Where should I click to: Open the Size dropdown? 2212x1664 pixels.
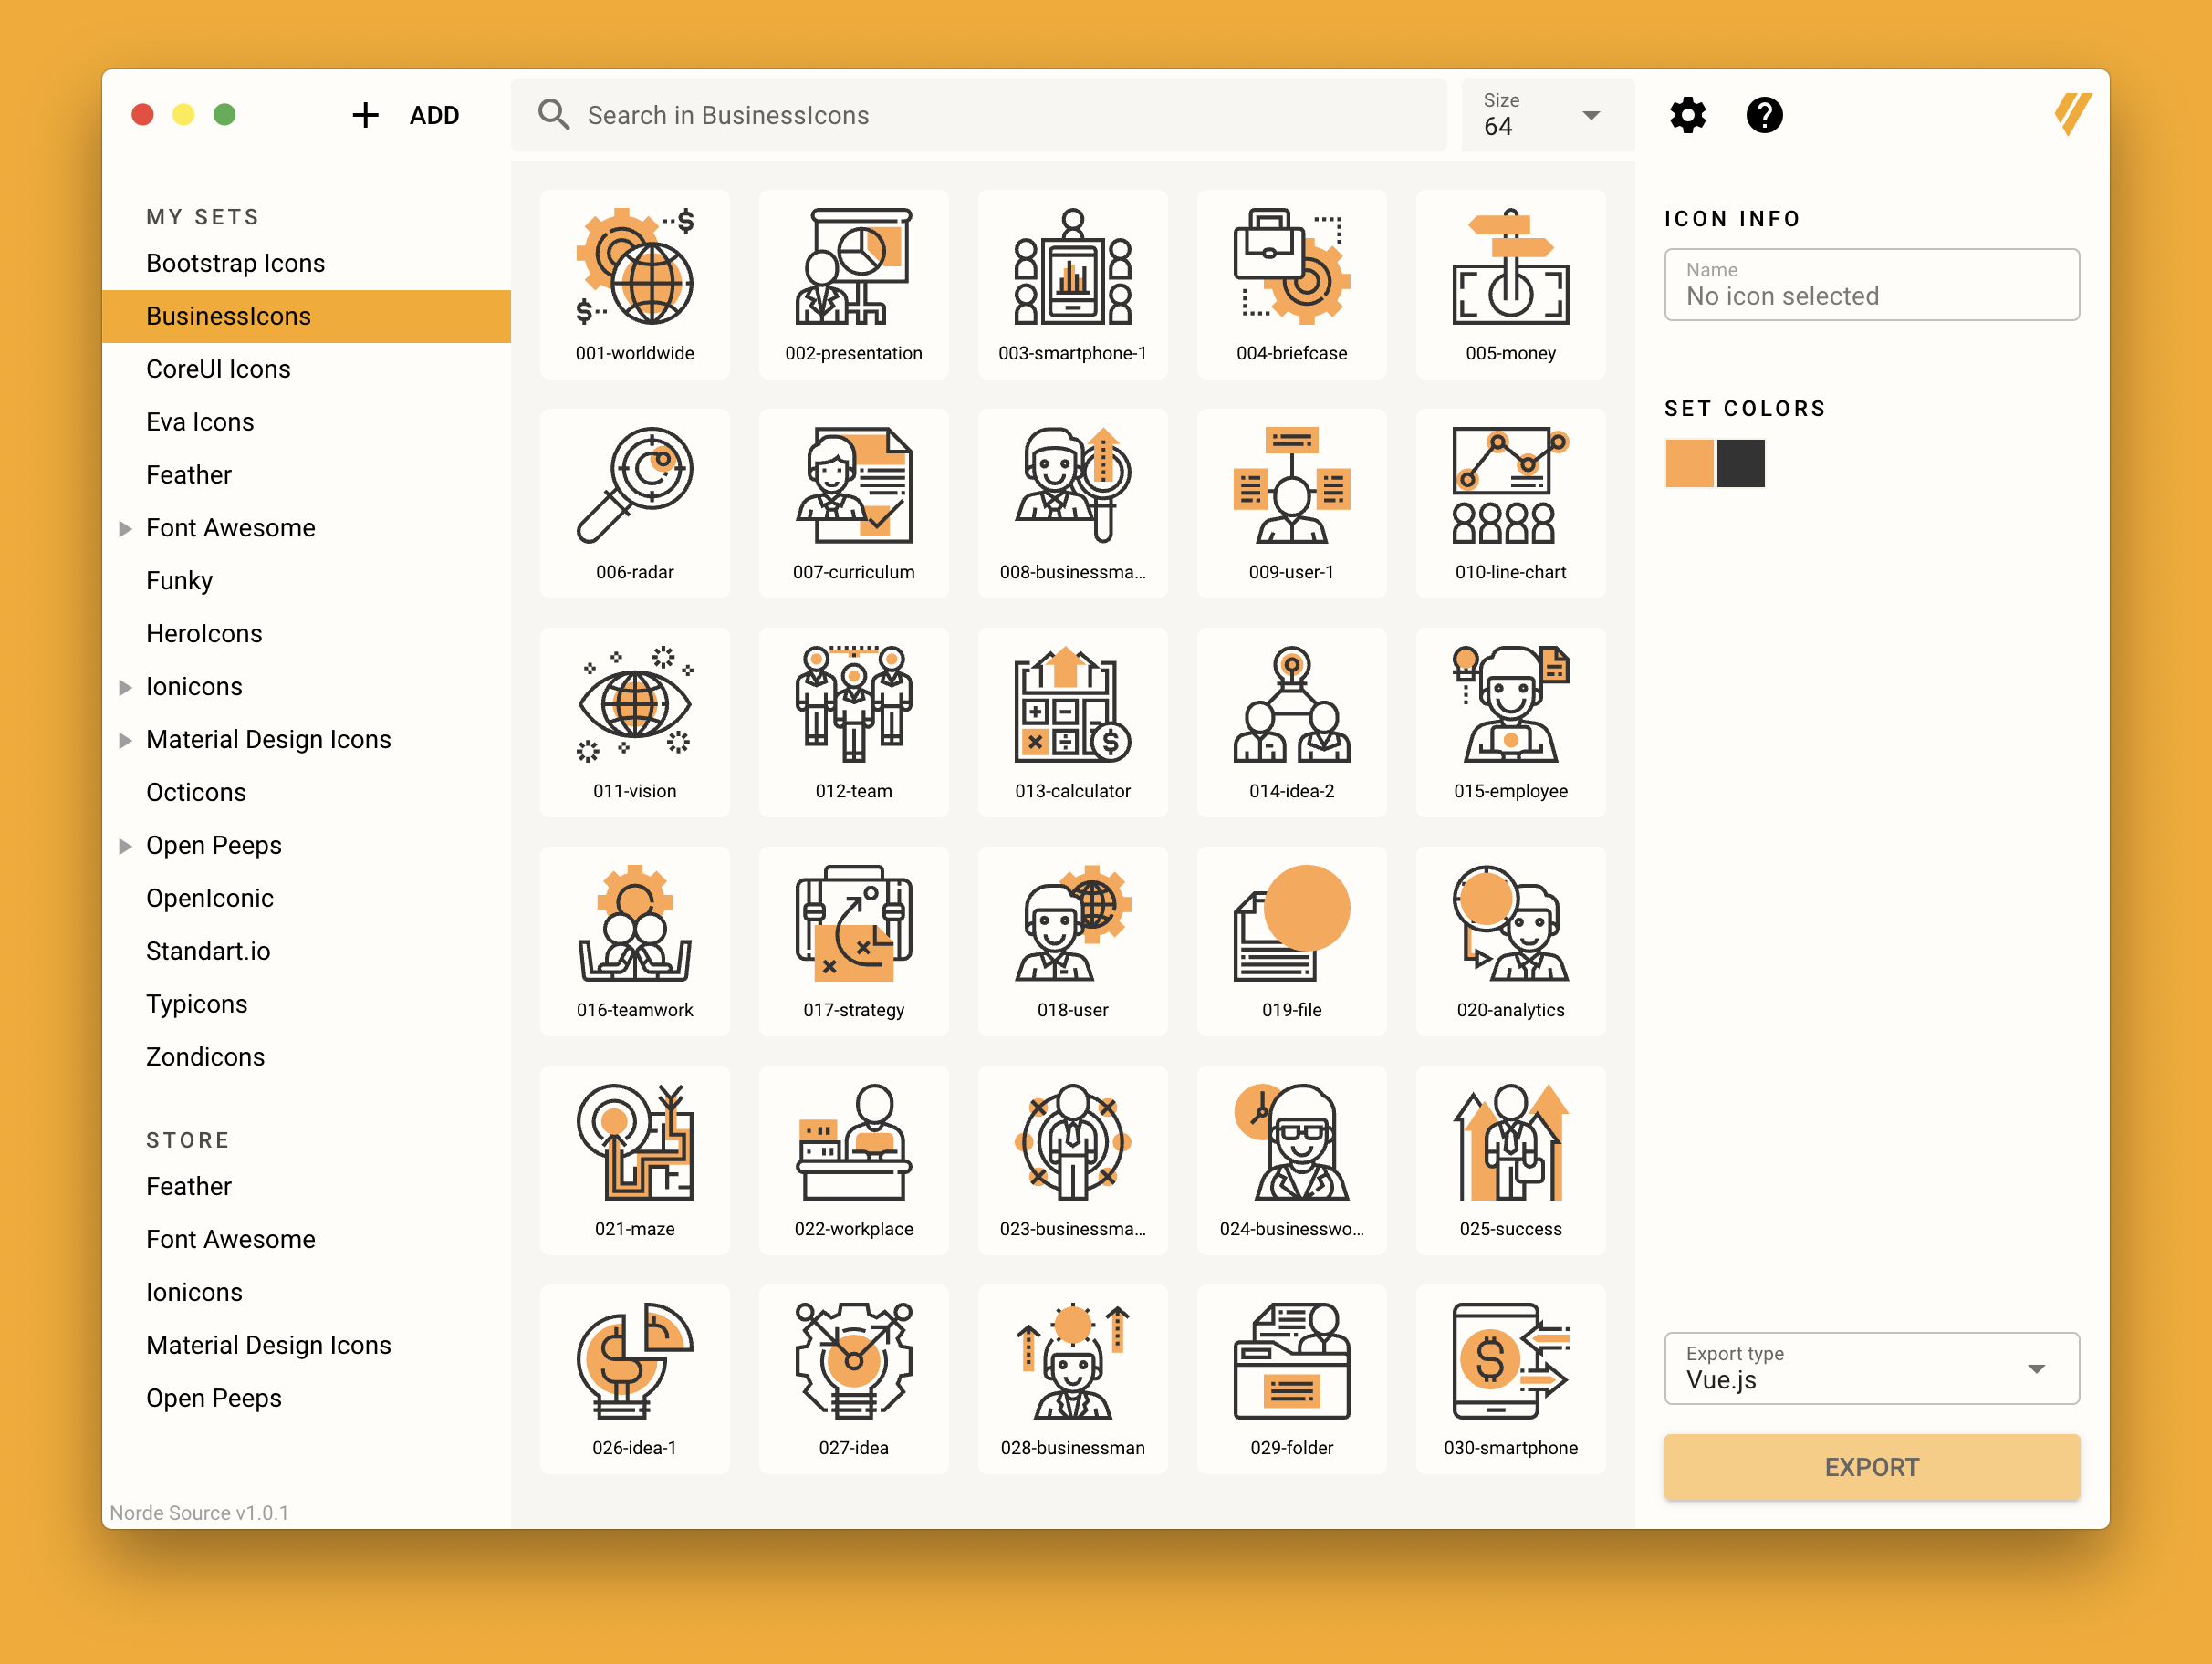coord(1546,115)
